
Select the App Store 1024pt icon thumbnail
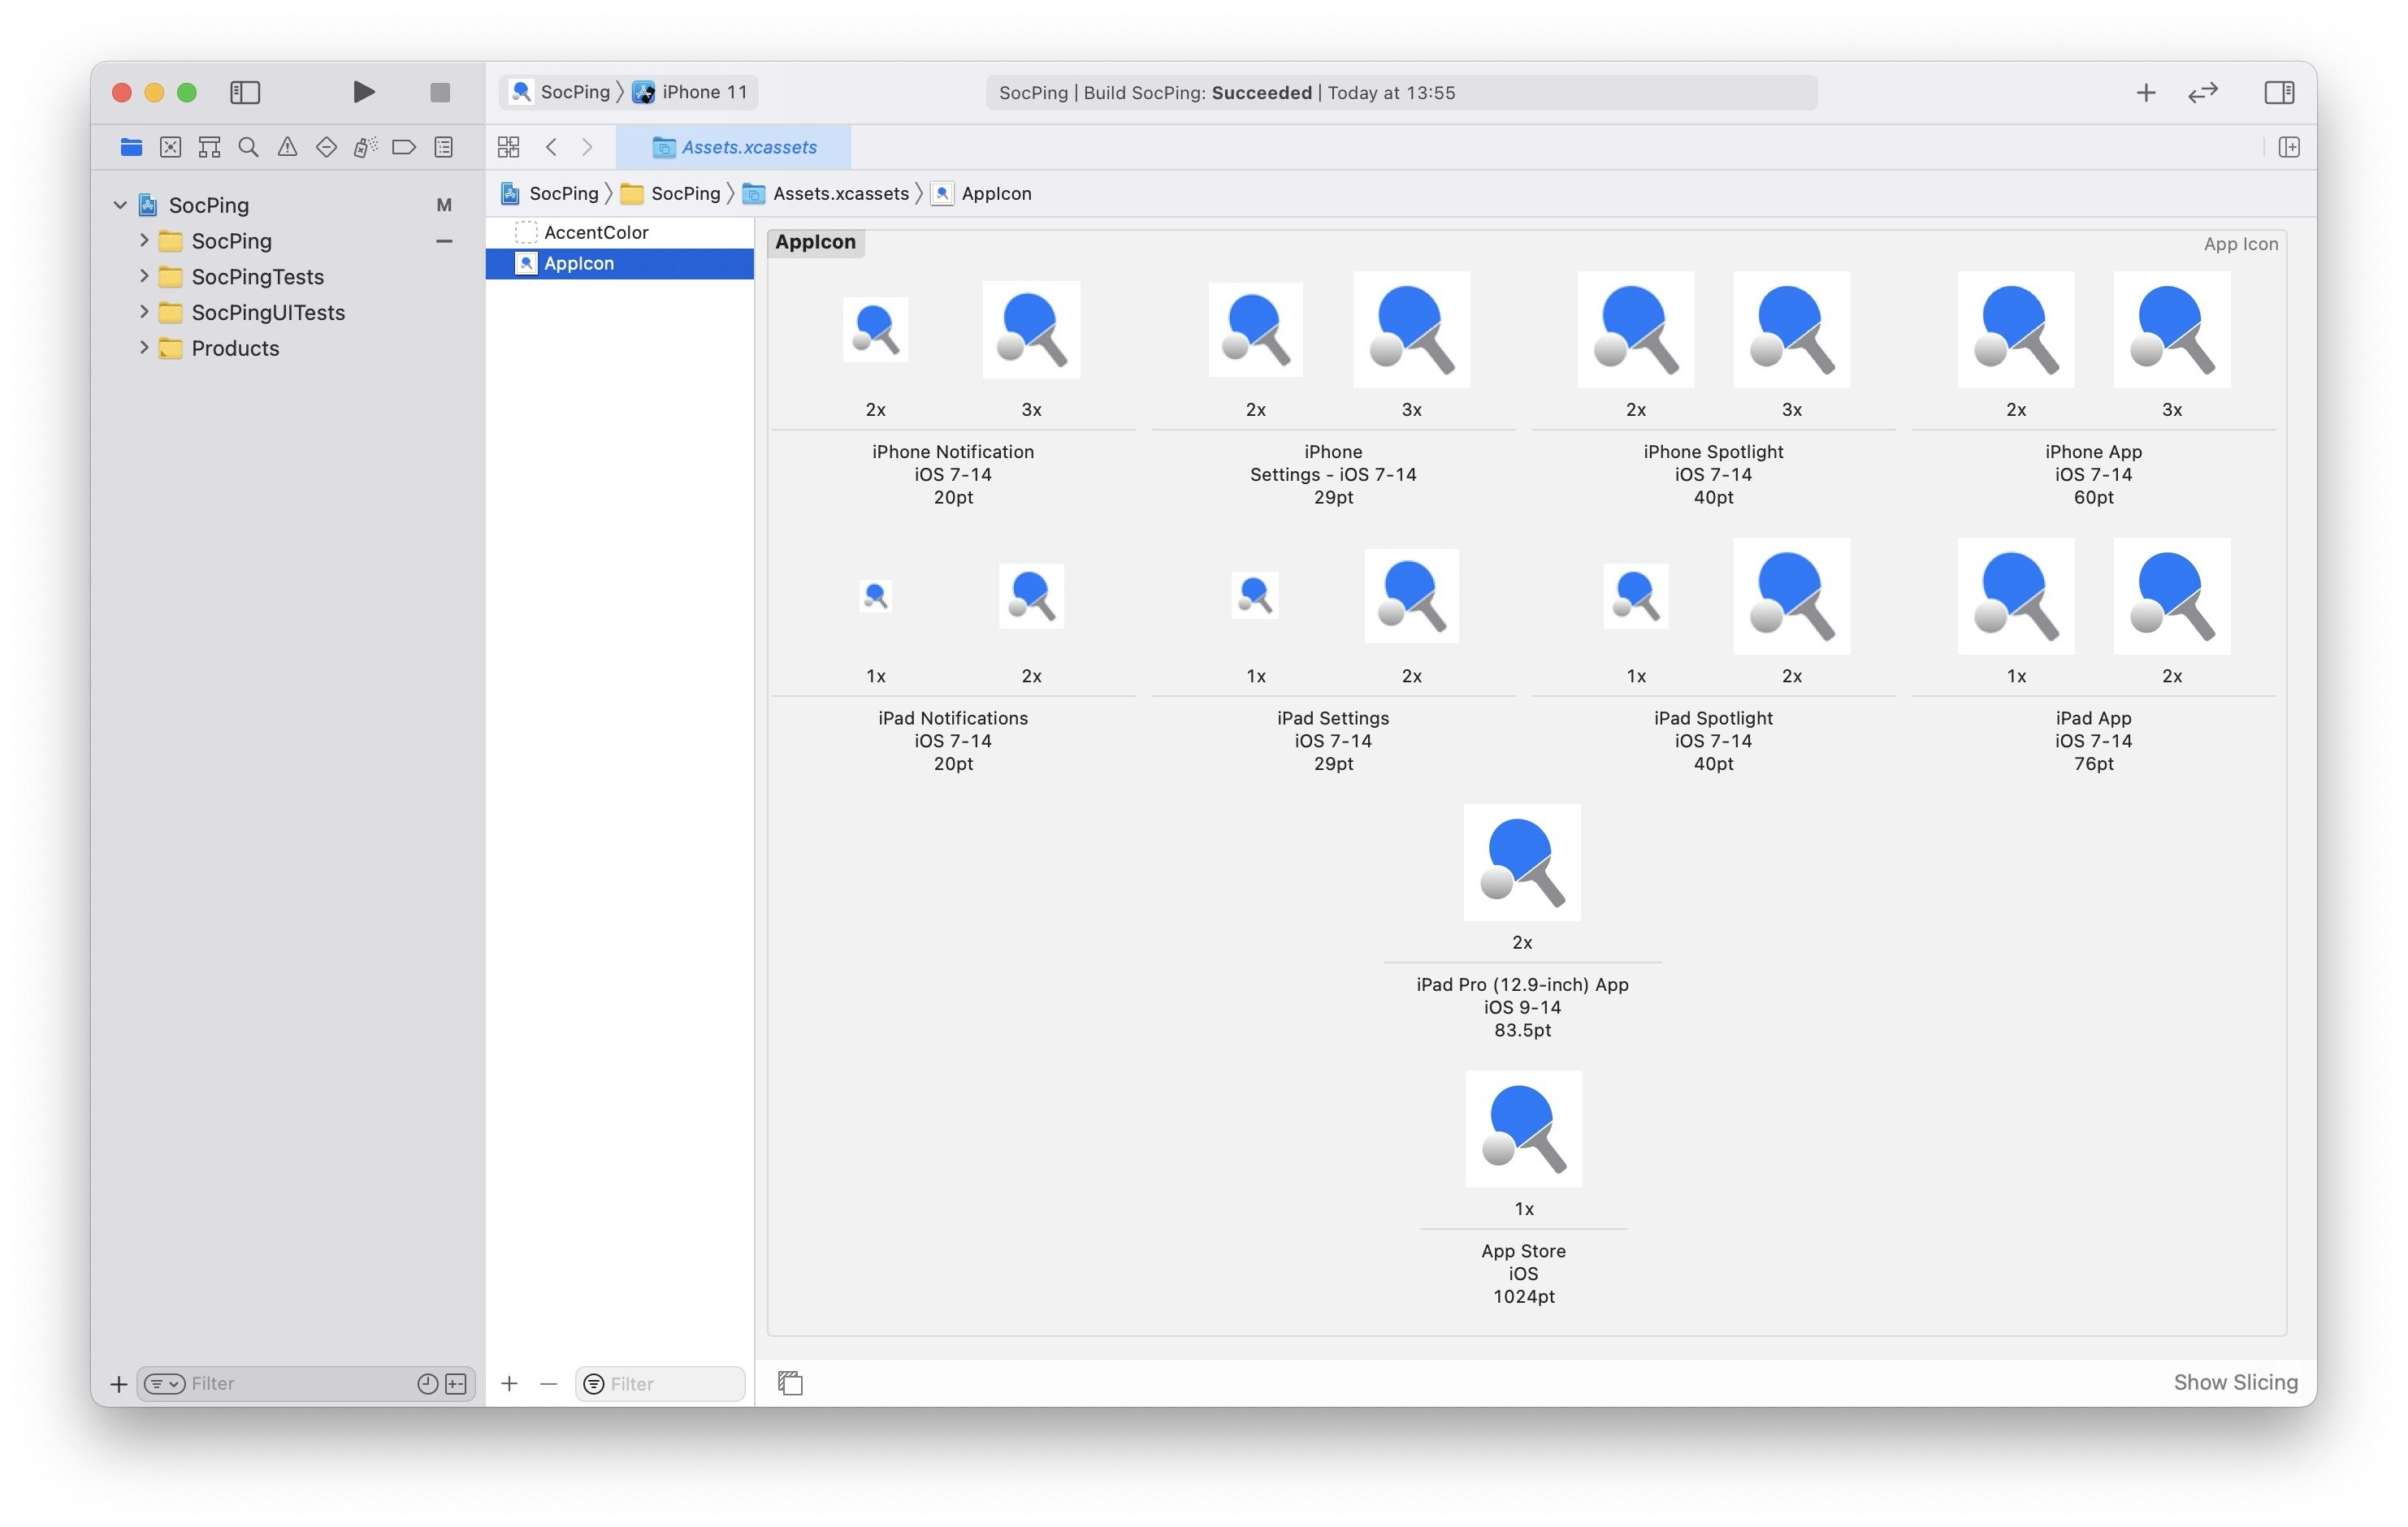click(1523, 1129)
